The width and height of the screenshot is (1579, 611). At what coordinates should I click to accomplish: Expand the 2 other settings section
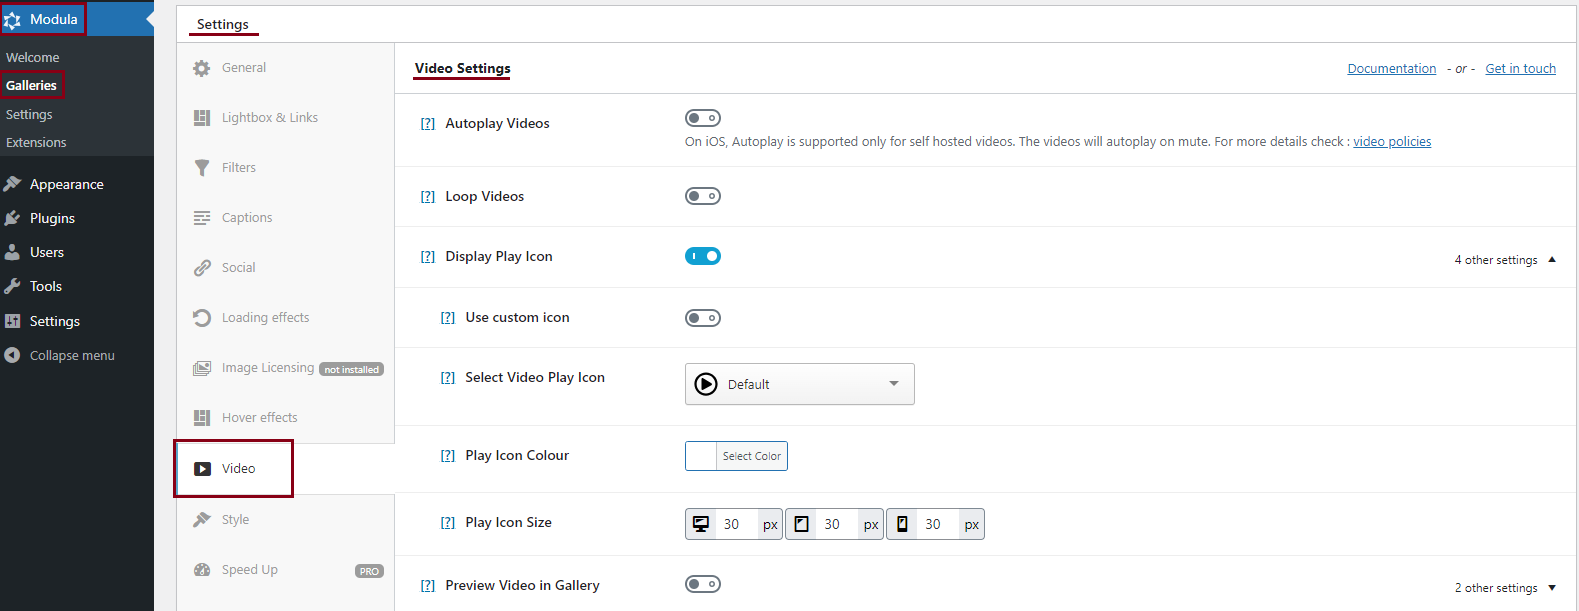click(1505, 588)
